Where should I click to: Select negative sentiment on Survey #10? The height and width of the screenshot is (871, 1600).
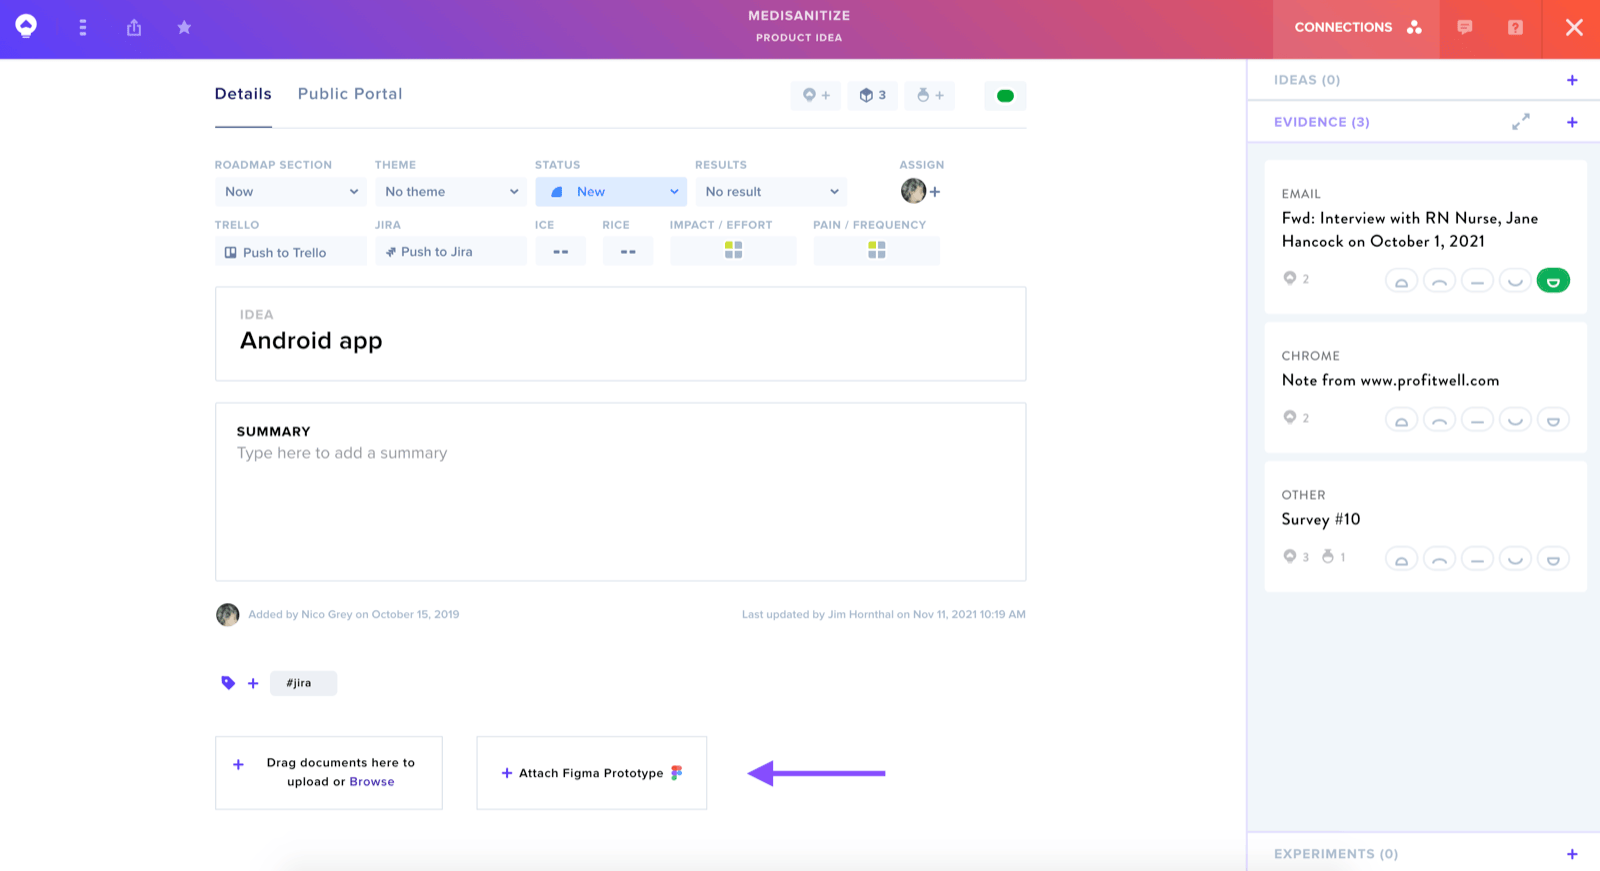(1439, 559)
